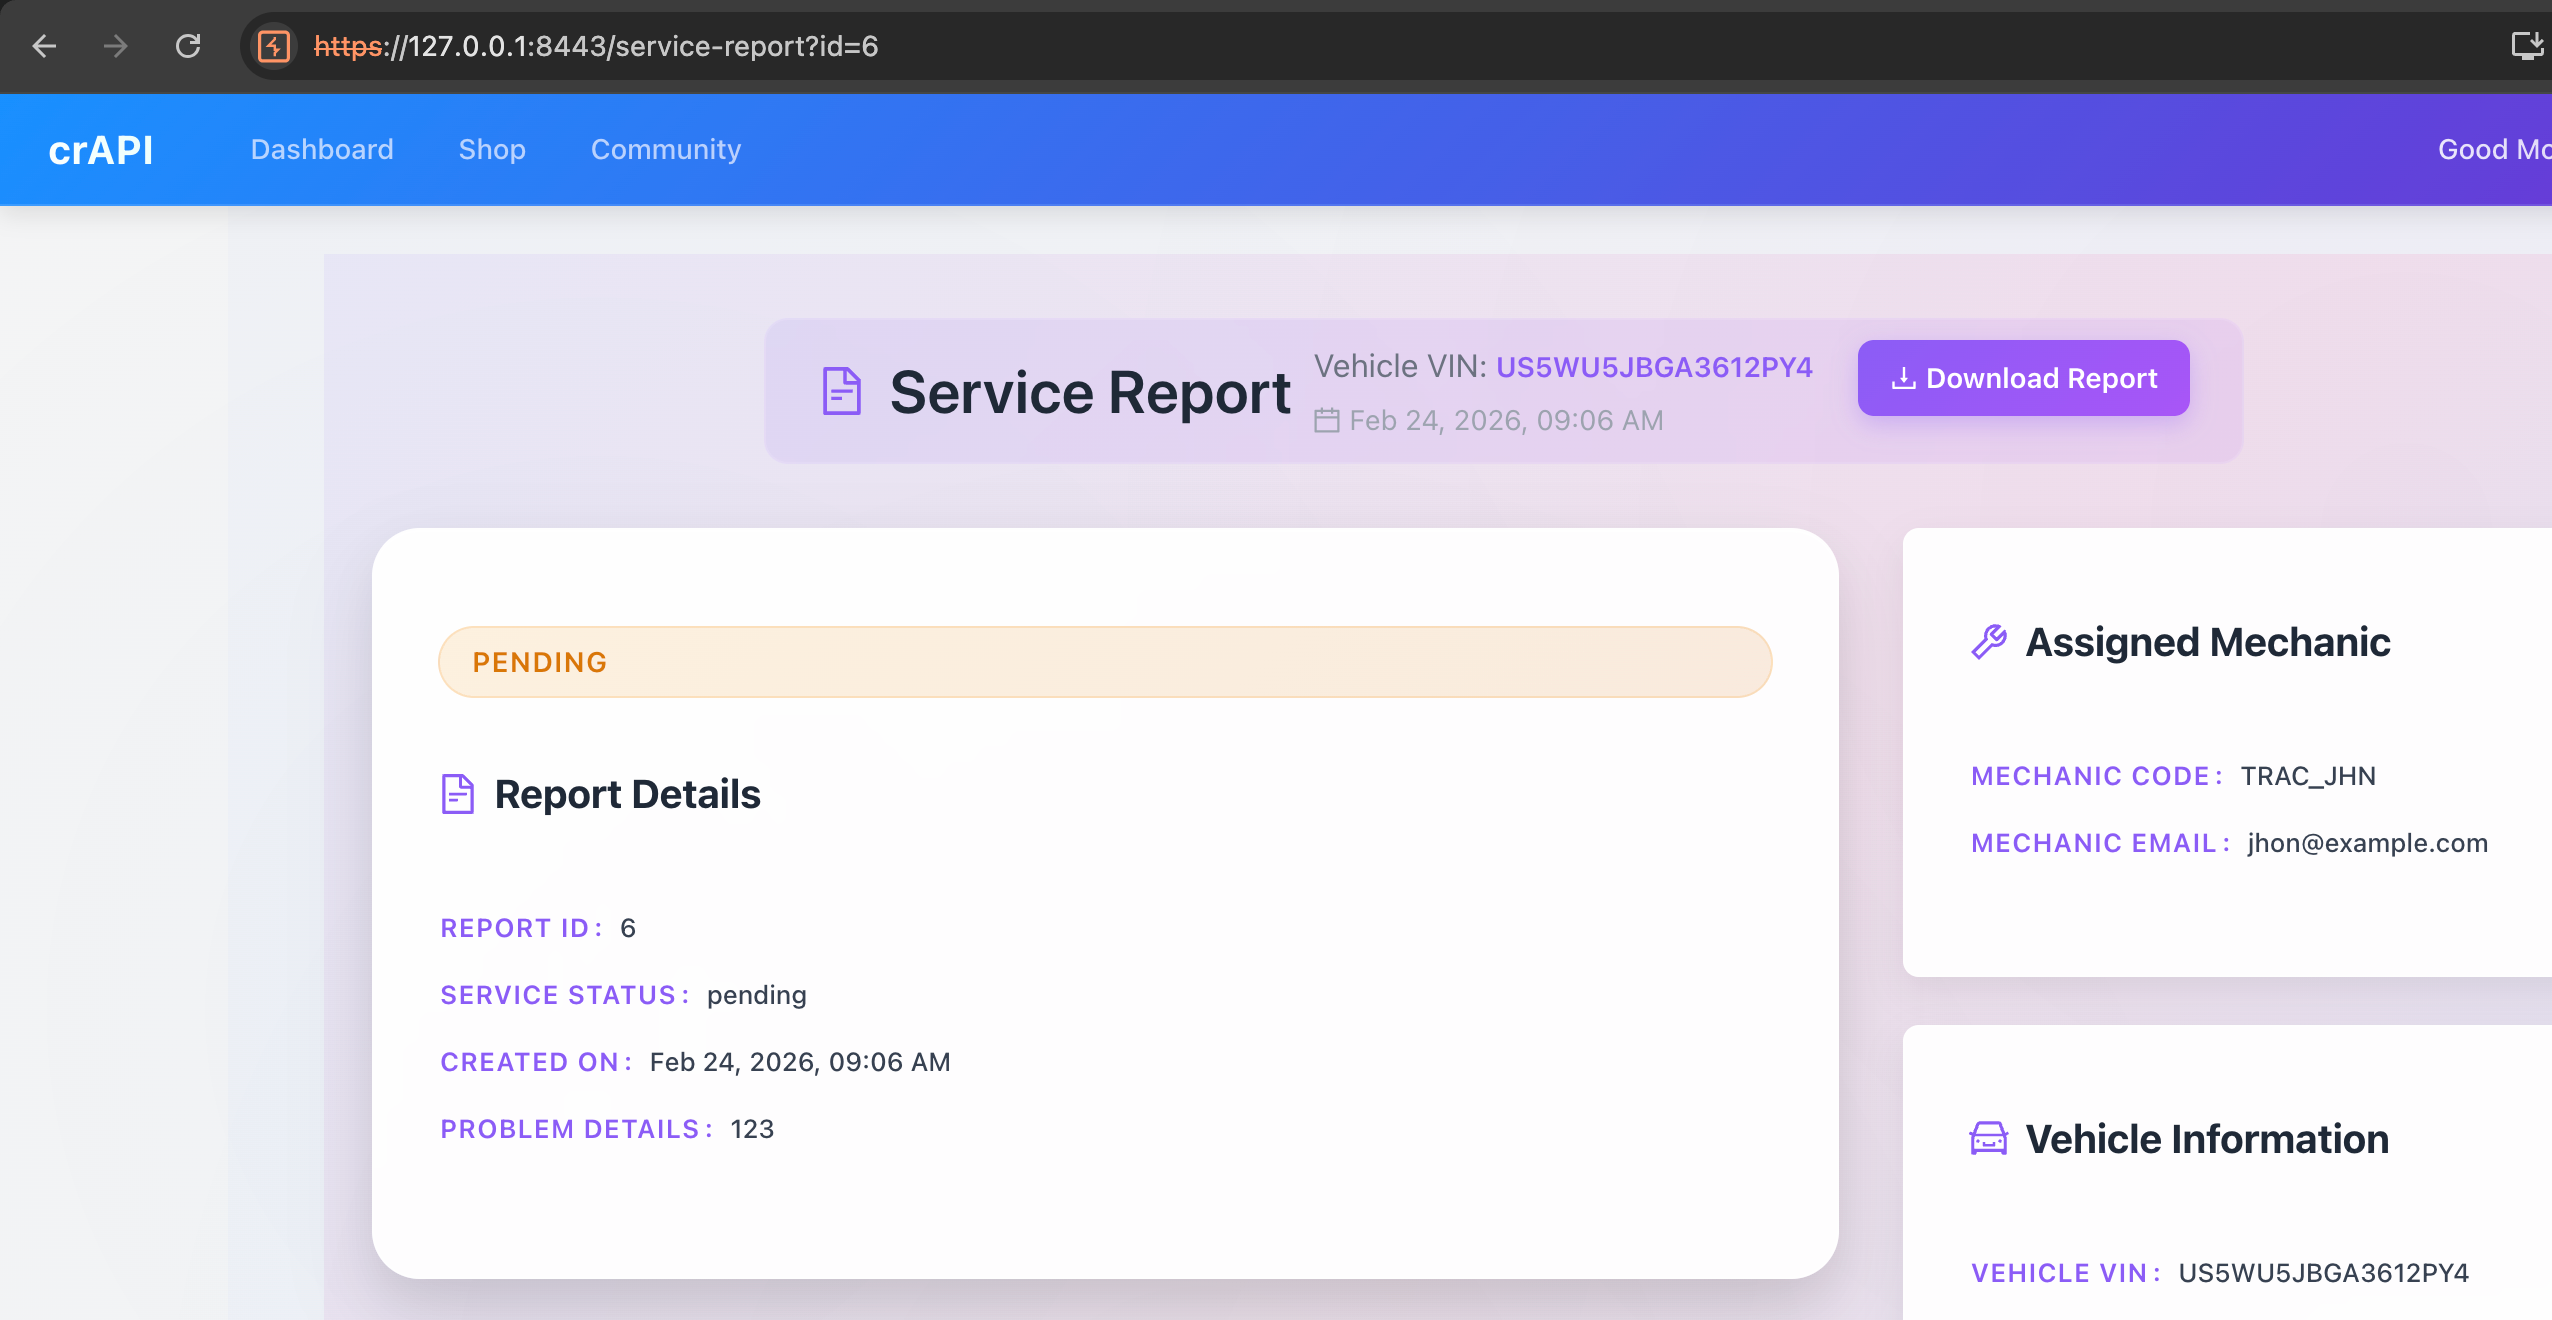Image resolution: width=2552 pixels, height=1320 pixels.
Task: Click the wrench icon by Assigned Mechanic
Action: (x=1989, y=642)
